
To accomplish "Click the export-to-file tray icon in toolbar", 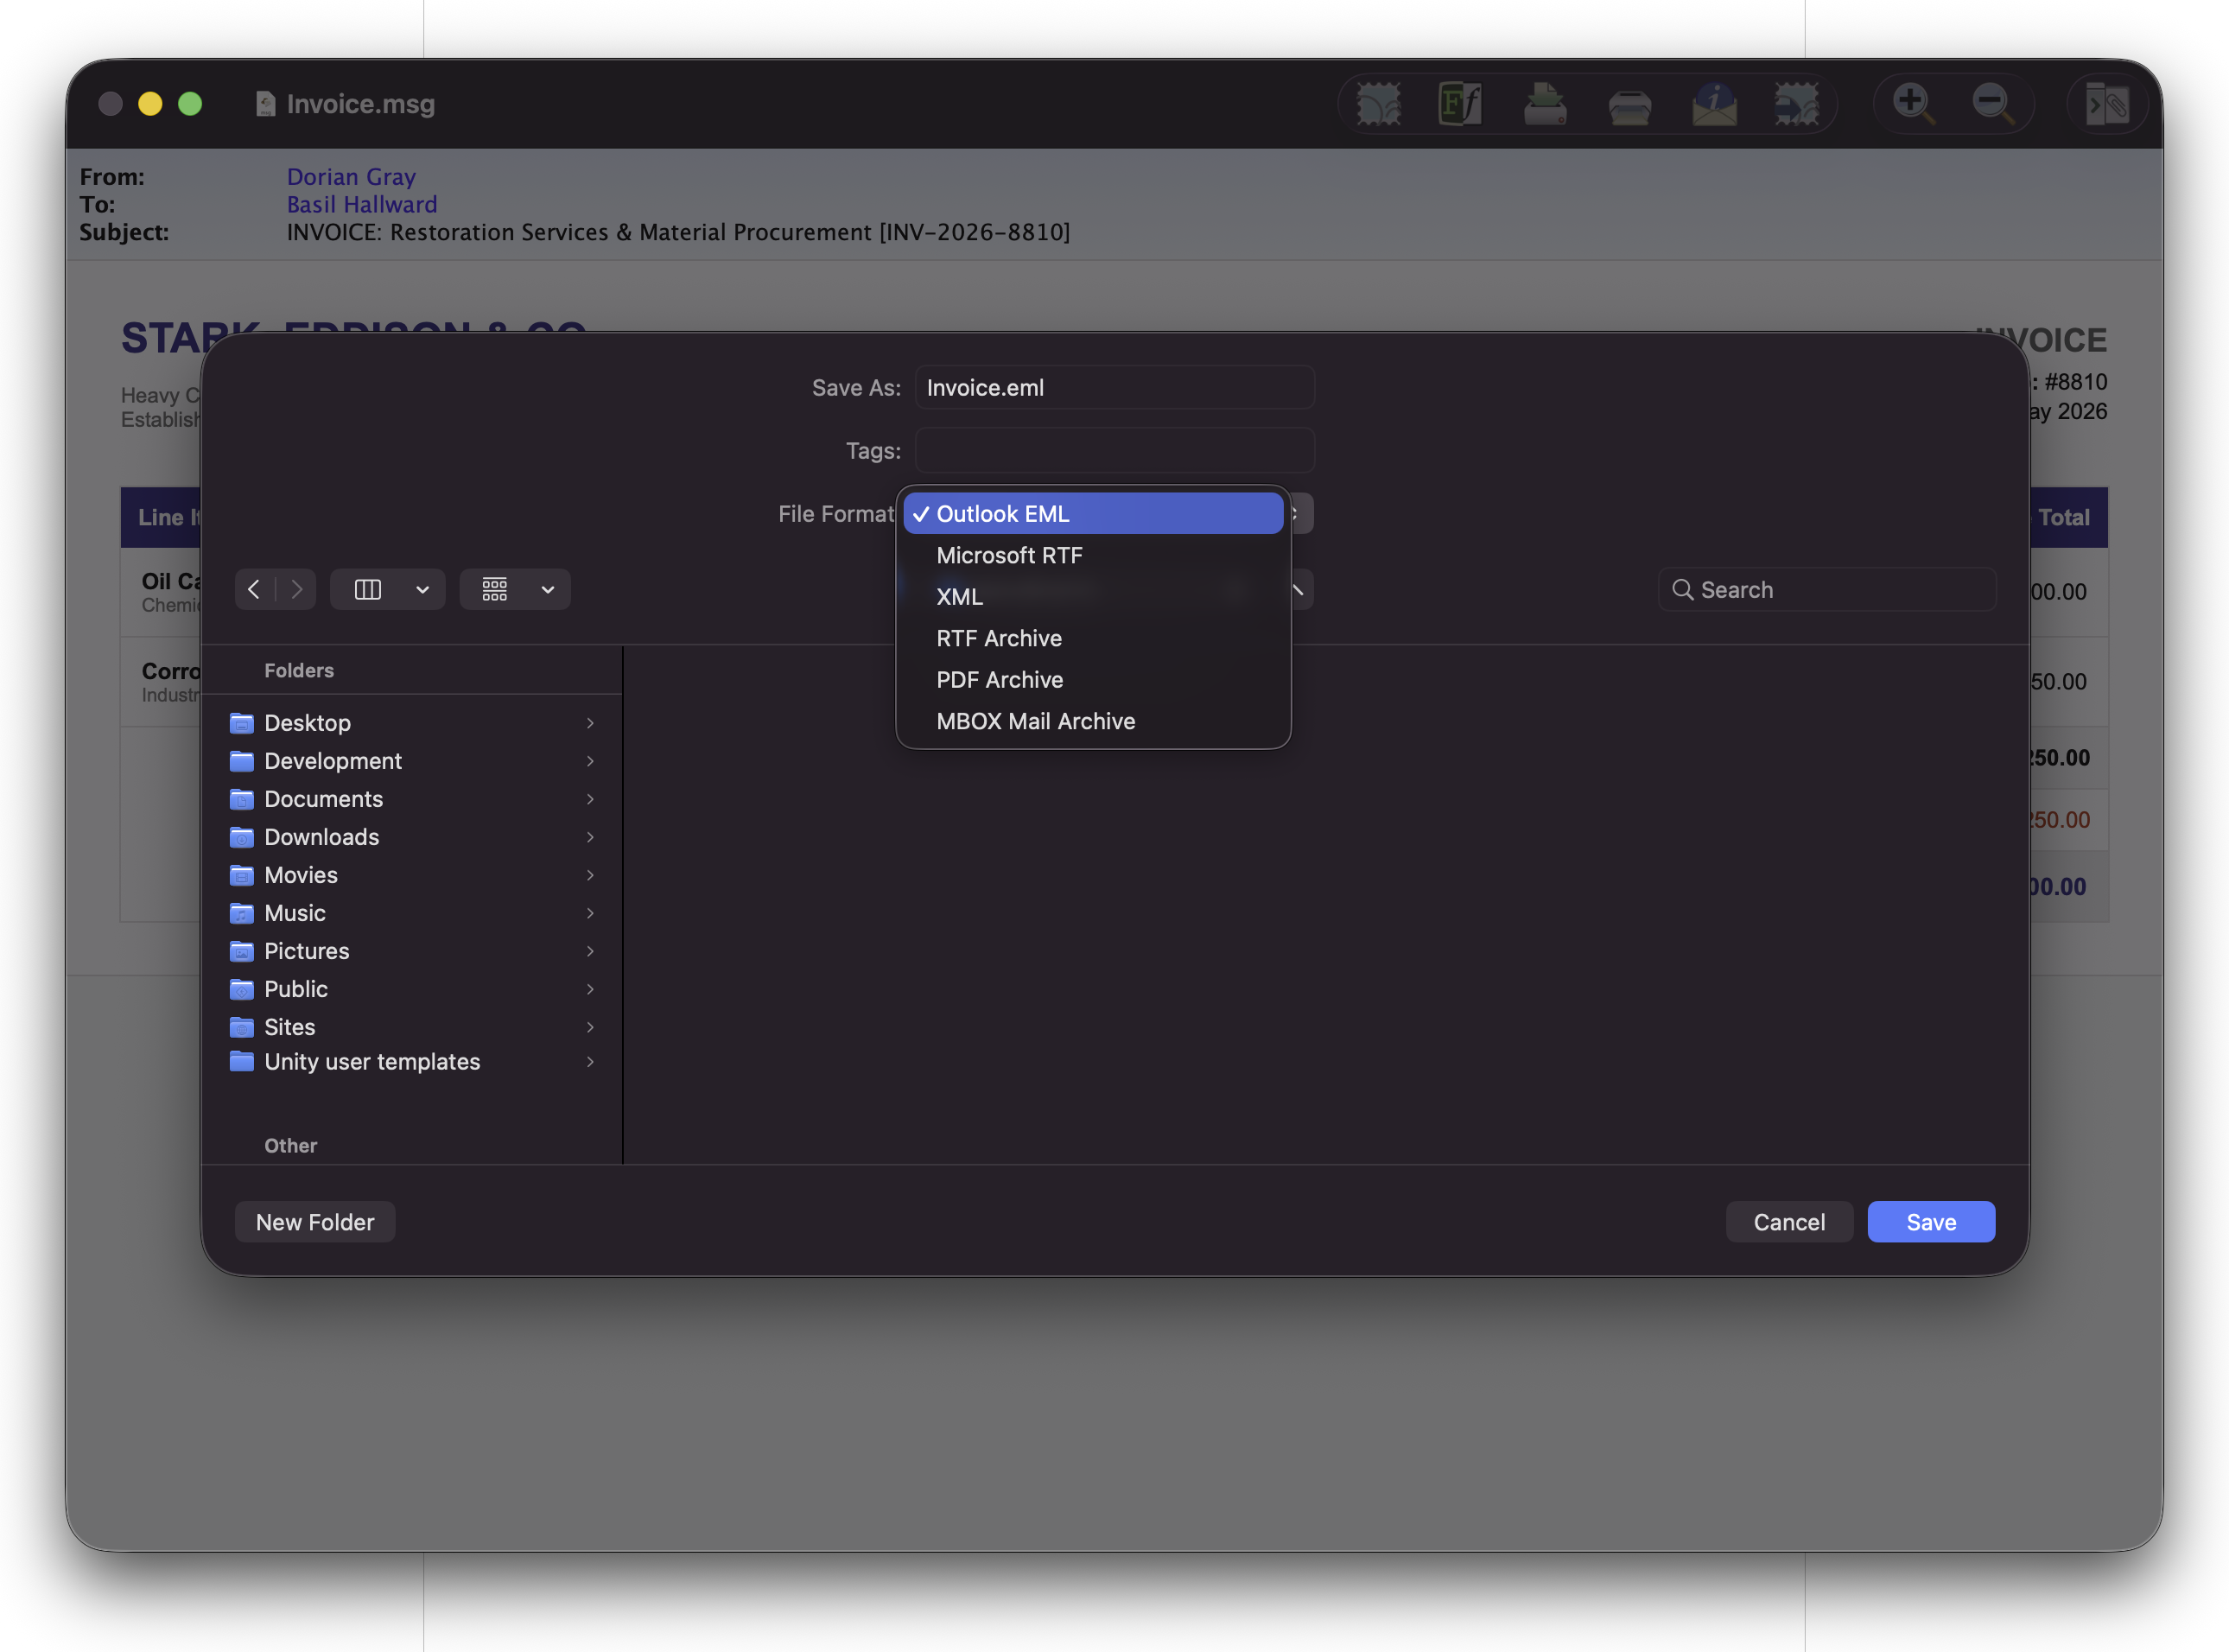I will click(1545, 104).
